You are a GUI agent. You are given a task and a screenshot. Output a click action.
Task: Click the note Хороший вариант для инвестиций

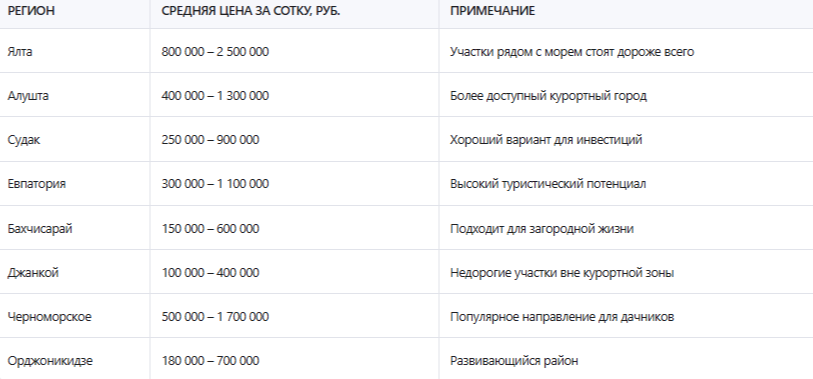tap(546, 140)
